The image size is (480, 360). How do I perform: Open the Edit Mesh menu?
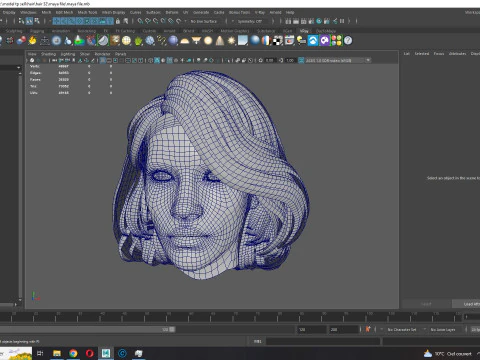pyautogui.click(x=64, y=12)
